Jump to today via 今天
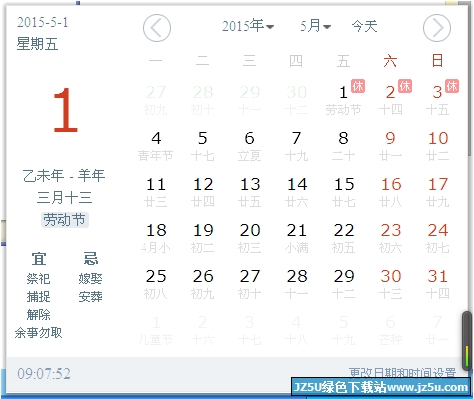The width and height of the screenshot is (474, 399). pos(364,26)
